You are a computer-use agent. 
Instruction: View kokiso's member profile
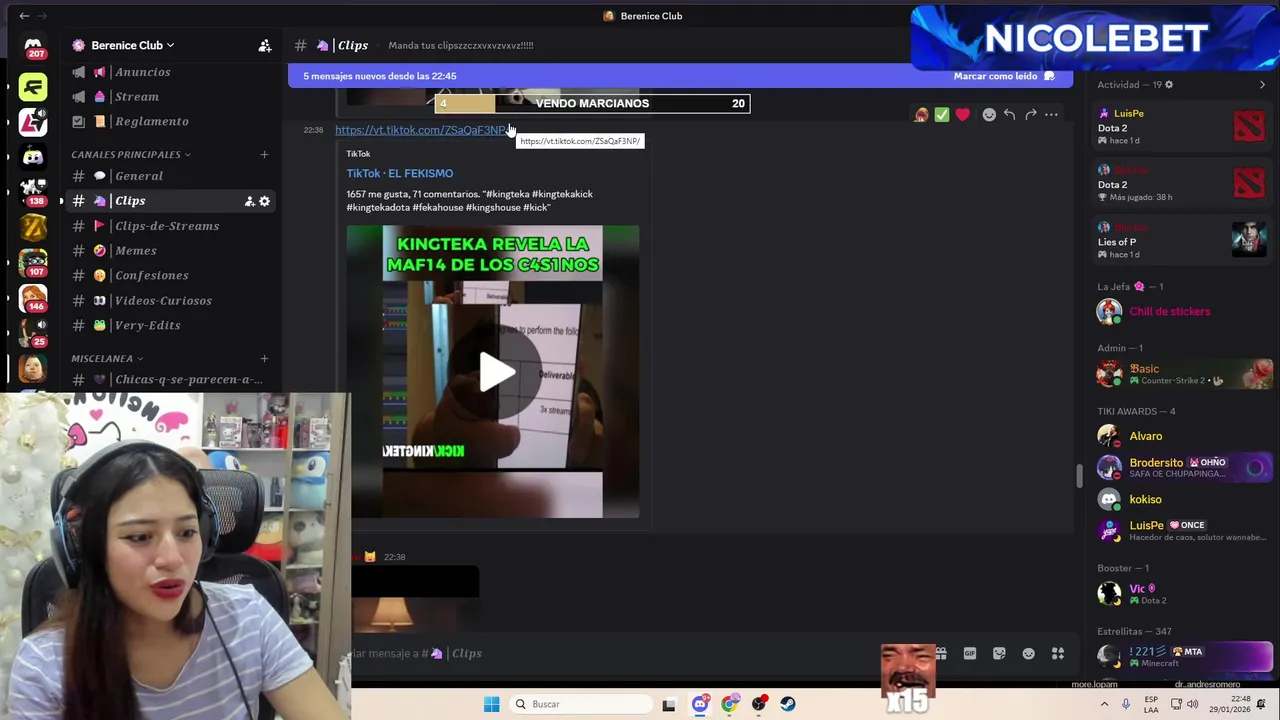pyautogui.click(x=1183, y=499)
